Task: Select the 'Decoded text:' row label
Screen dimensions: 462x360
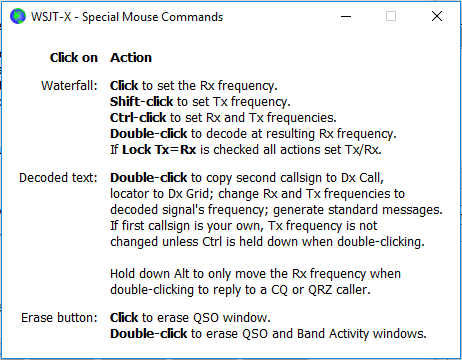Action: (58, 178)
